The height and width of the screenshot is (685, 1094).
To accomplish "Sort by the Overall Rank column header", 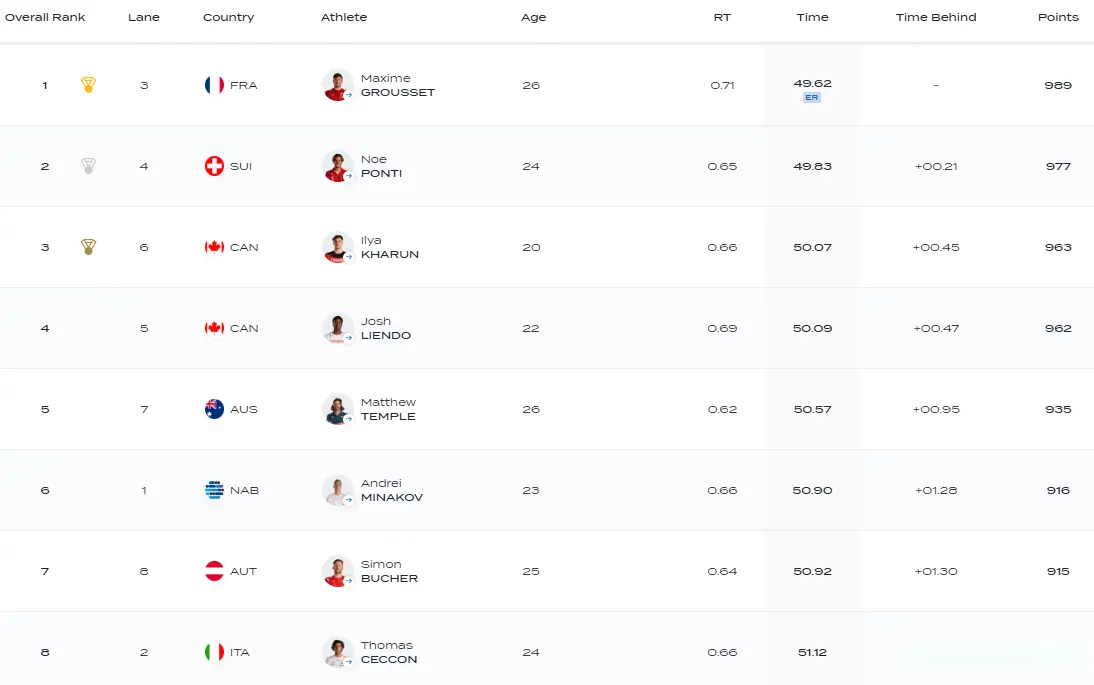I will coord(45,17).
